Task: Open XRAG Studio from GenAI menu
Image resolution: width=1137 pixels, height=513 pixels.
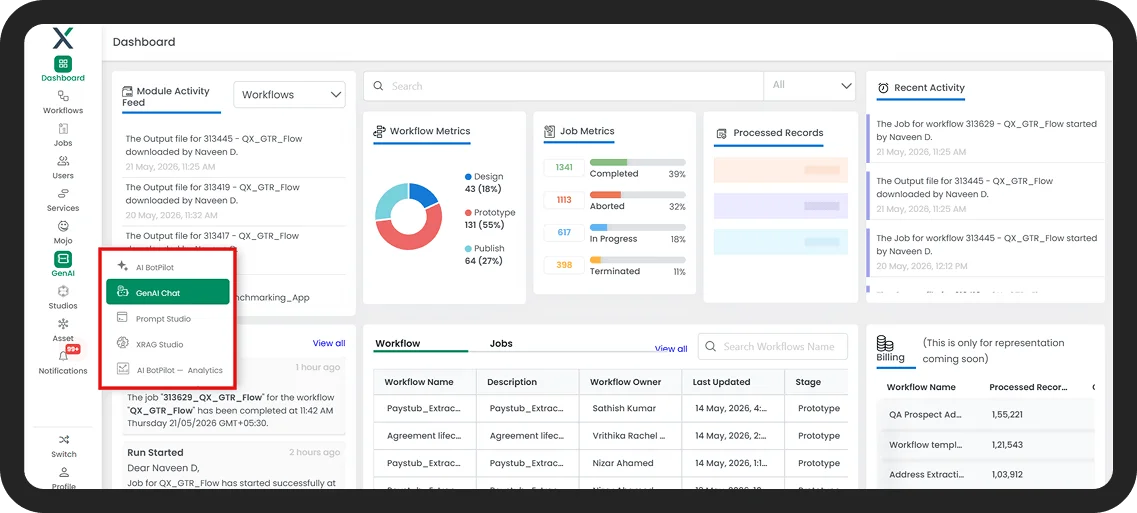Action: coord(168,344)
